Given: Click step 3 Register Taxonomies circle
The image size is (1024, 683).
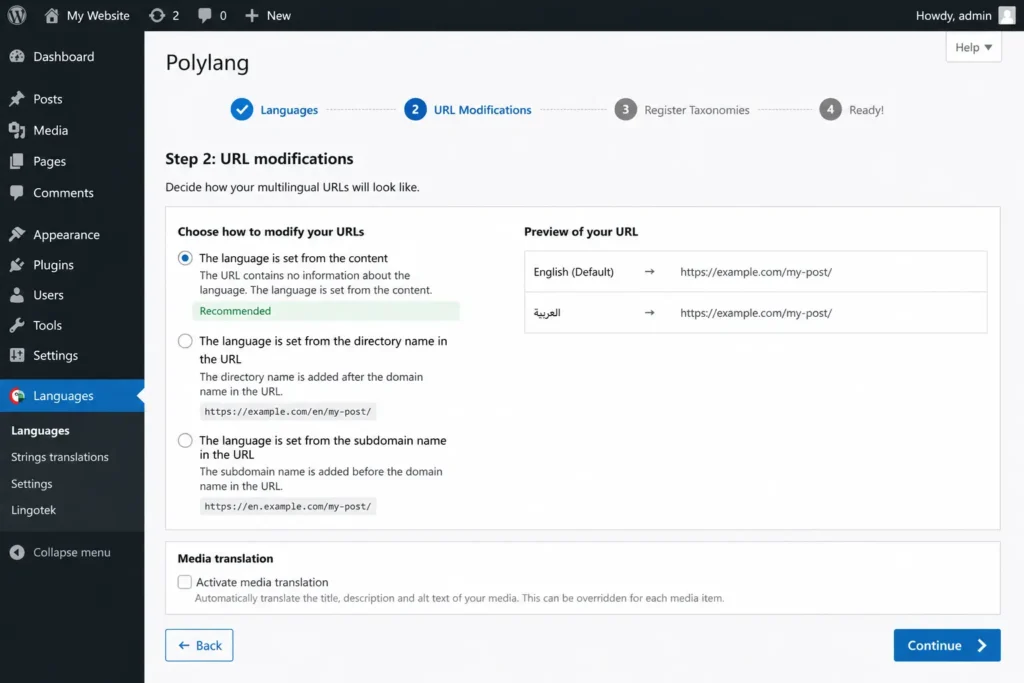Looking at the screenshot, I should tap(626, 110).
